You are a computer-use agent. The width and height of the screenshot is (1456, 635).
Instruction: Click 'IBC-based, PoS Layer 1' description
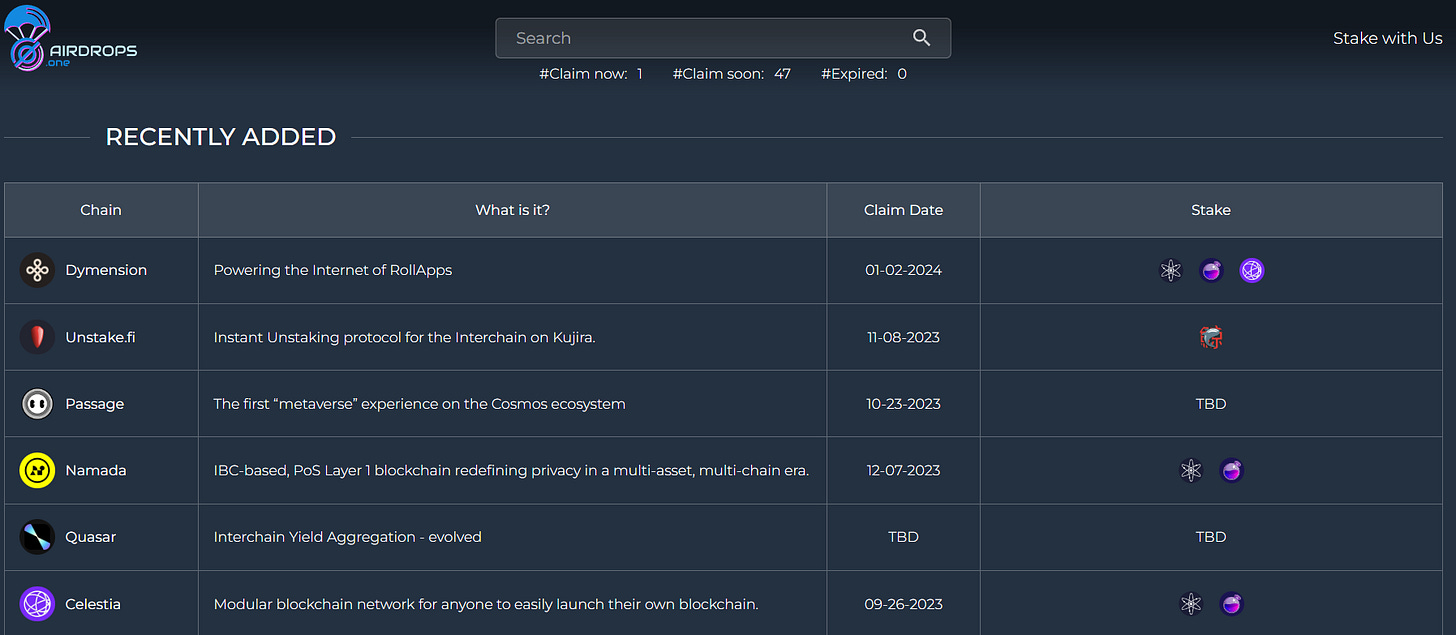pyautogui.click(x=511, y=470)
